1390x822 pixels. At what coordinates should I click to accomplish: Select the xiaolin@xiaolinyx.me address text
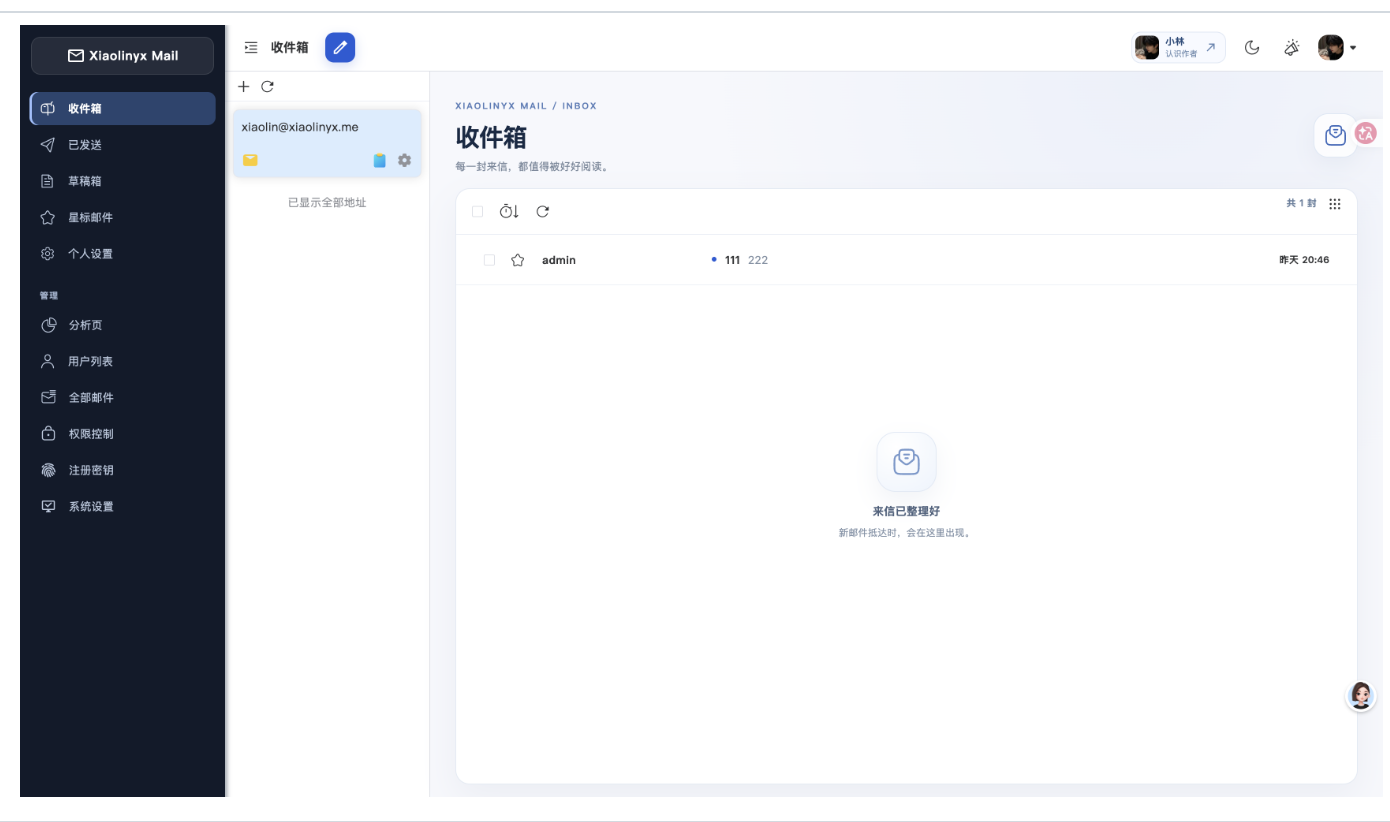pyautogui.click(x=300, y=127)
